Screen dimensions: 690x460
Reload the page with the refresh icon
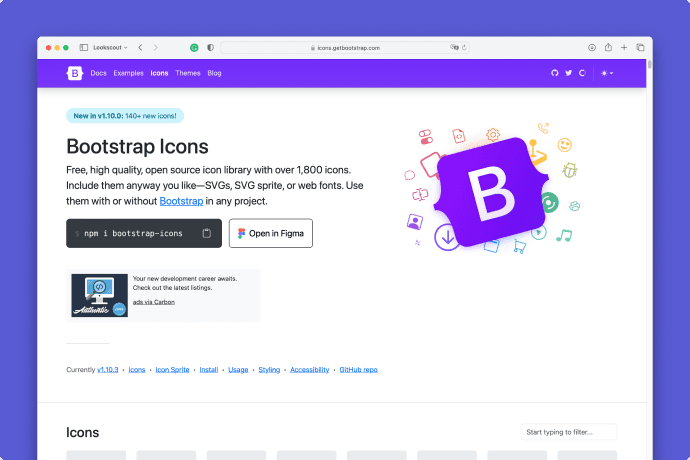click(464, 48)
